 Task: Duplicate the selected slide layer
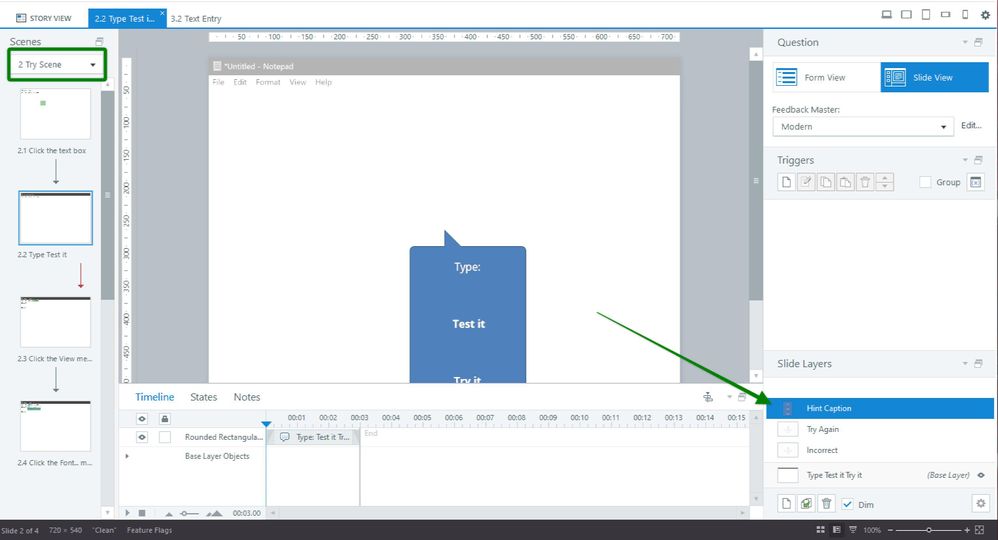pos(806,504)
